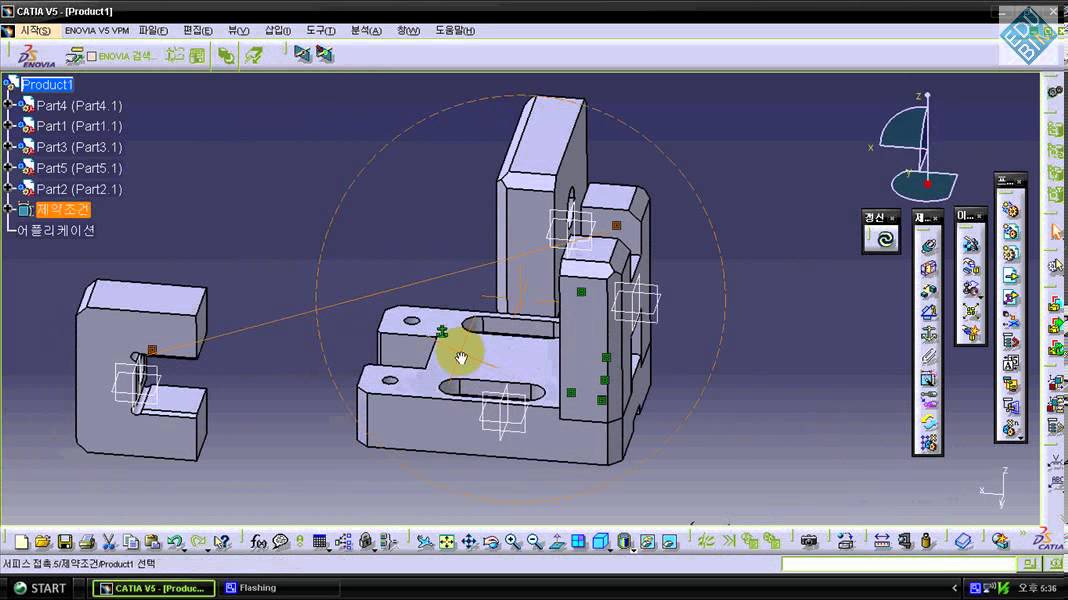Viewport: 1068px width, 600px height.
Task: Open the 도움말(H) menu
Action: coord(455,31)
